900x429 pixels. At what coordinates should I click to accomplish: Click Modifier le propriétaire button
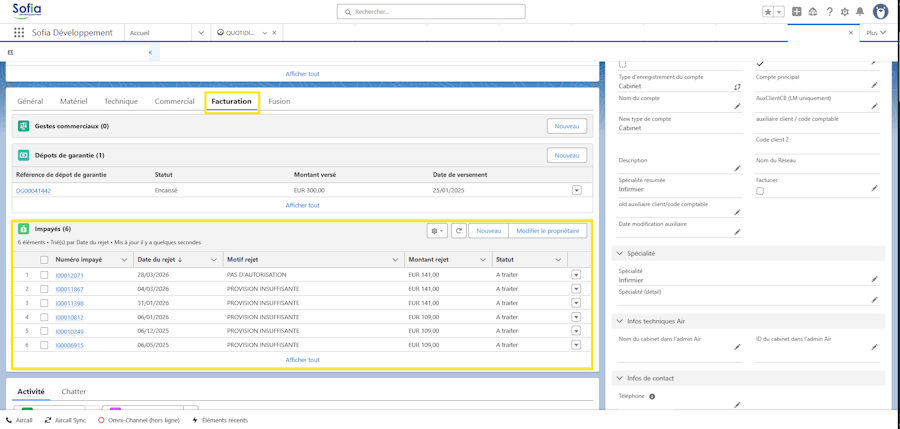tap(548, 230)
